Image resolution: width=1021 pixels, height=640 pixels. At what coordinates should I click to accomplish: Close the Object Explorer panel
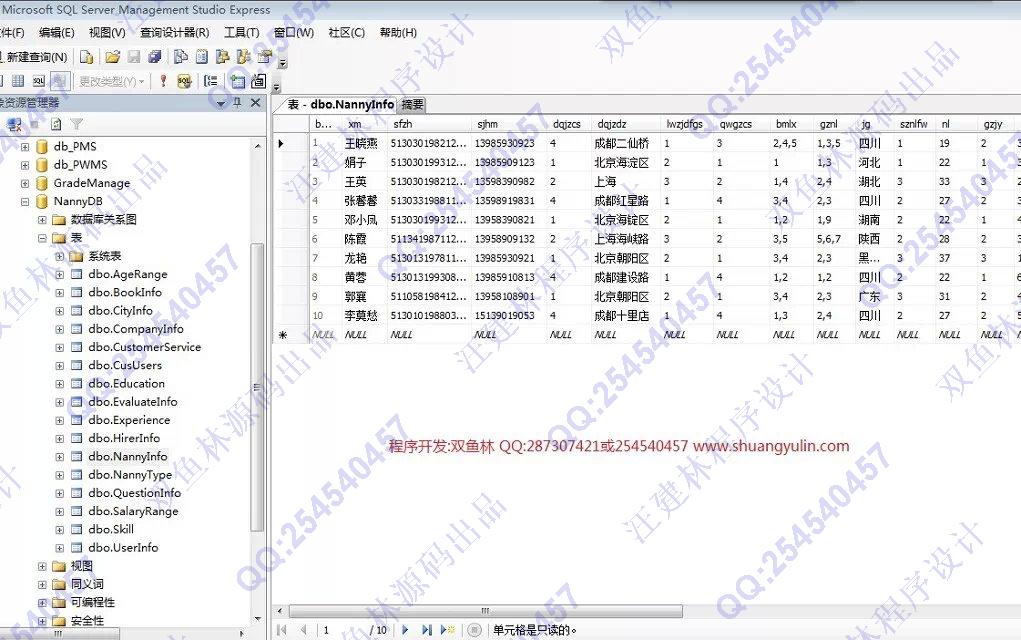[x=255, y=103]
